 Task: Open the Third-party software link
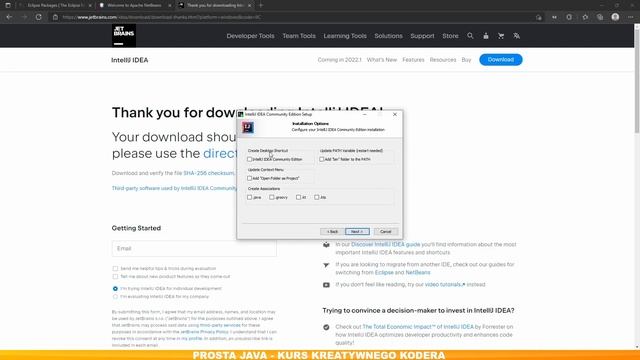click(x=174, y=188)
